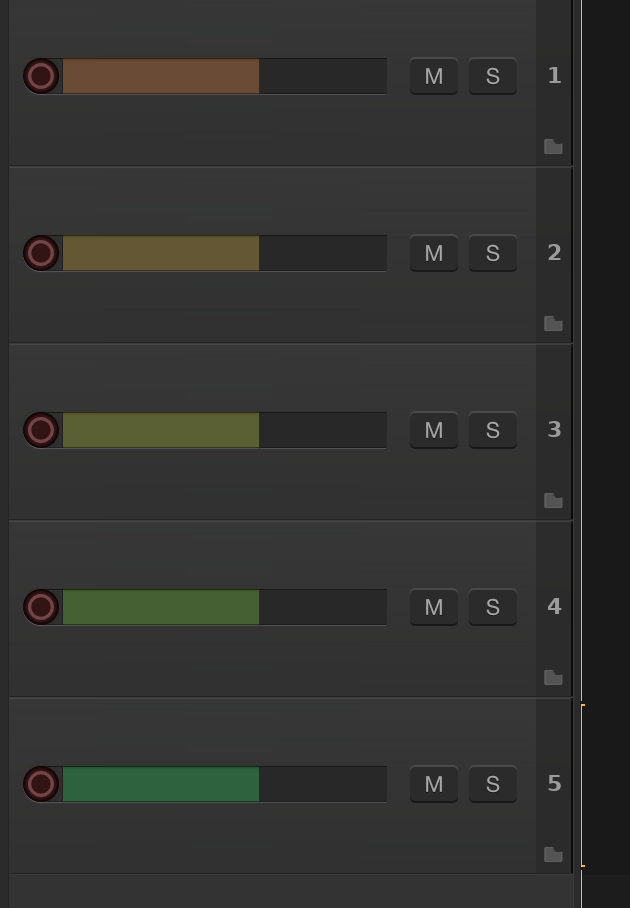
Task: Solo track 1
Action: pyautogui.click(x=492, y=75)
